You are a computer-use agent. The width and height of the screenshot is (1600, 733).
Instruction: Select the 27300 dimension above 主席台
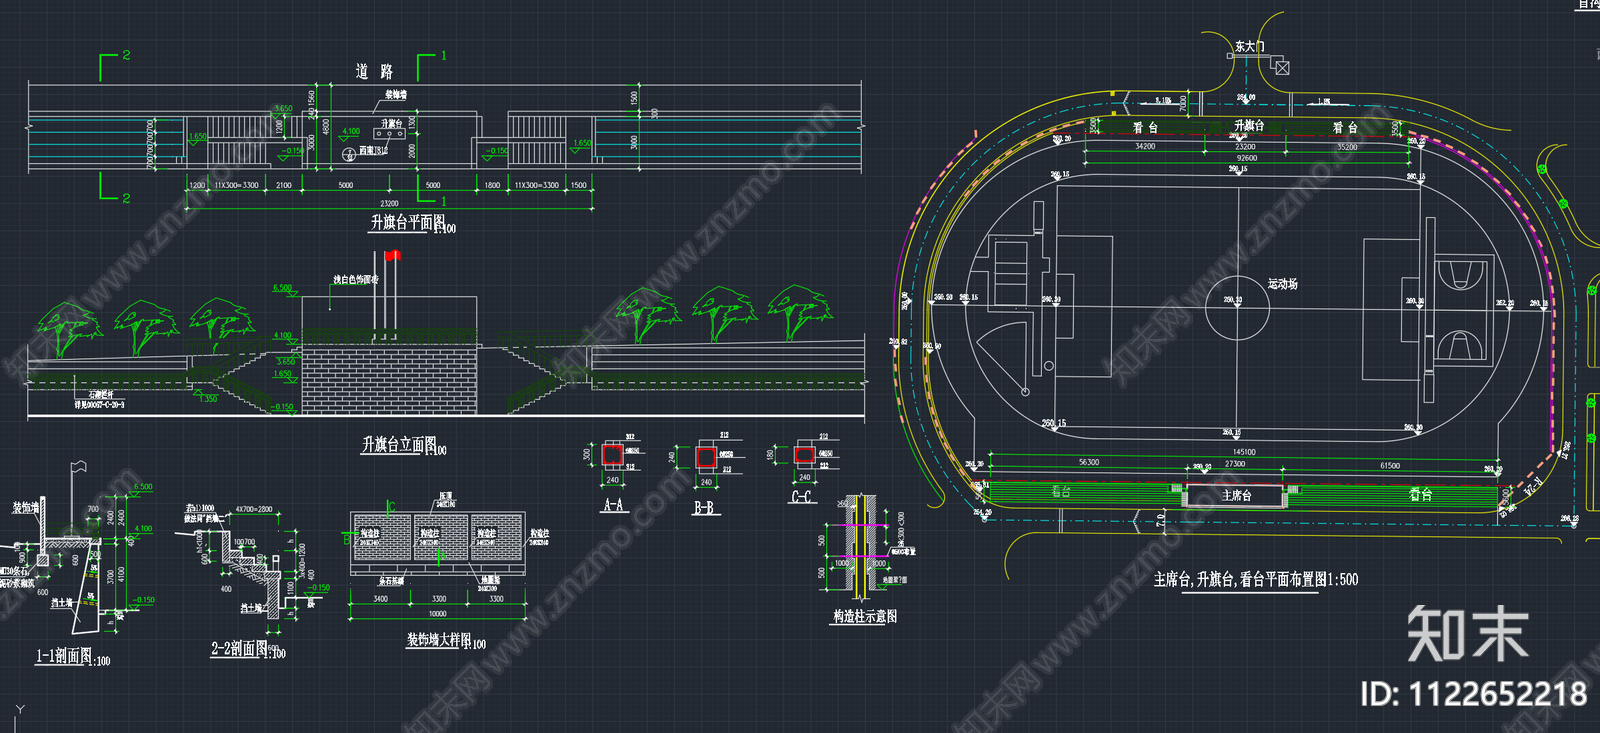[x=1235, y=464]
